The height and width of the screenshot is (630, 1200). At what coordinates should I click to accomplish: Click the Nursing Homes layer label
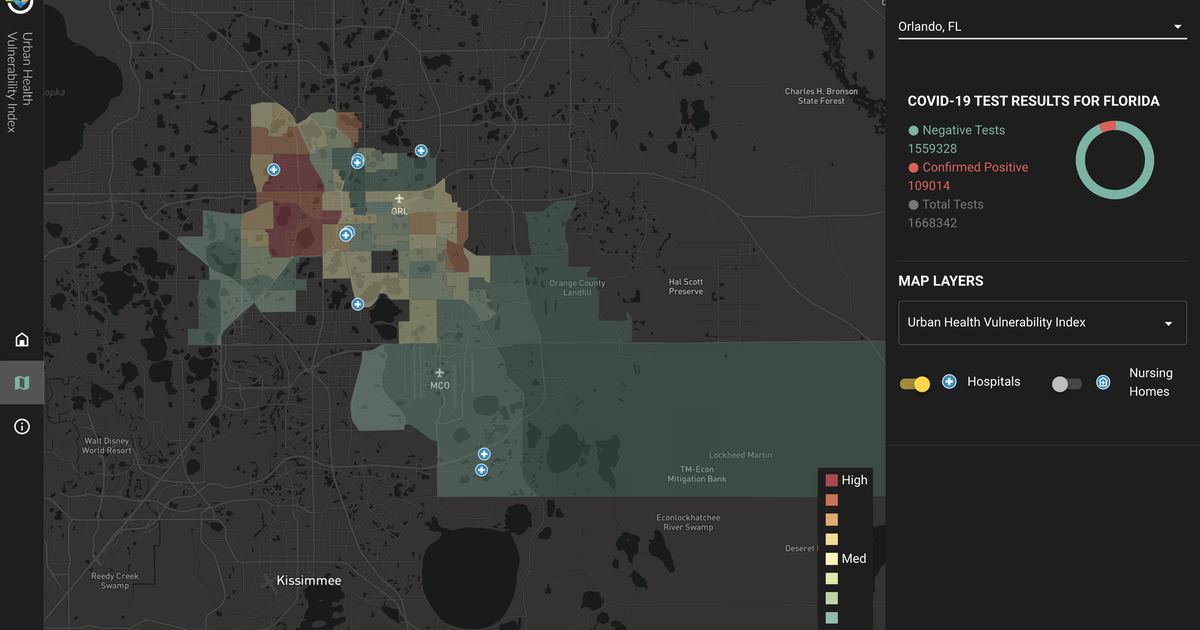coord(1150,382)
